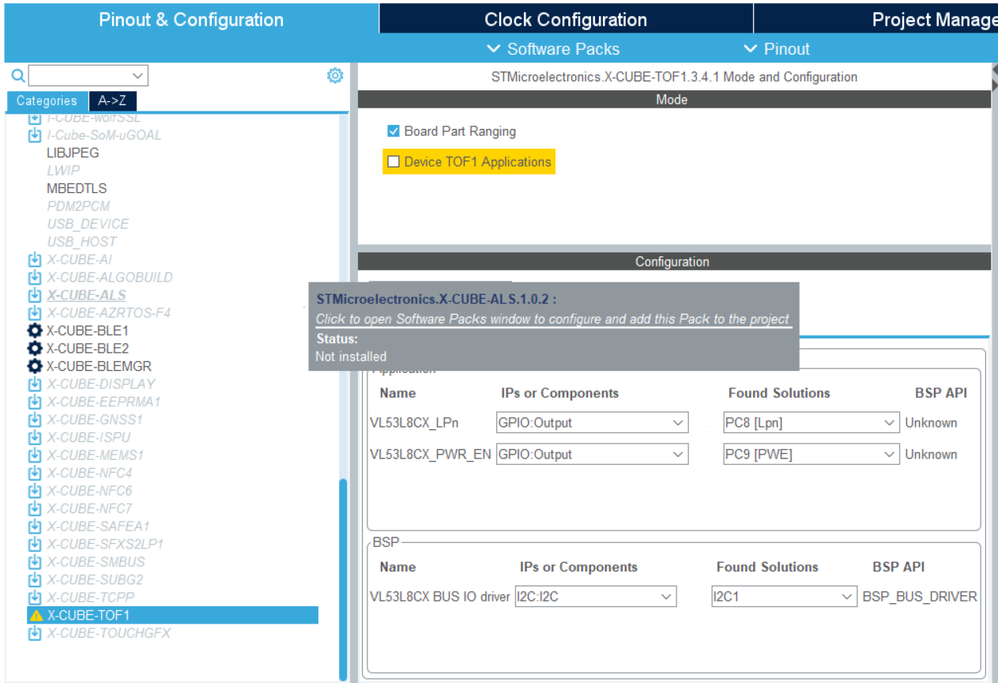Screen dimensions: 998x683
Task: Select the A->Z tab
Action: [112, 101]
